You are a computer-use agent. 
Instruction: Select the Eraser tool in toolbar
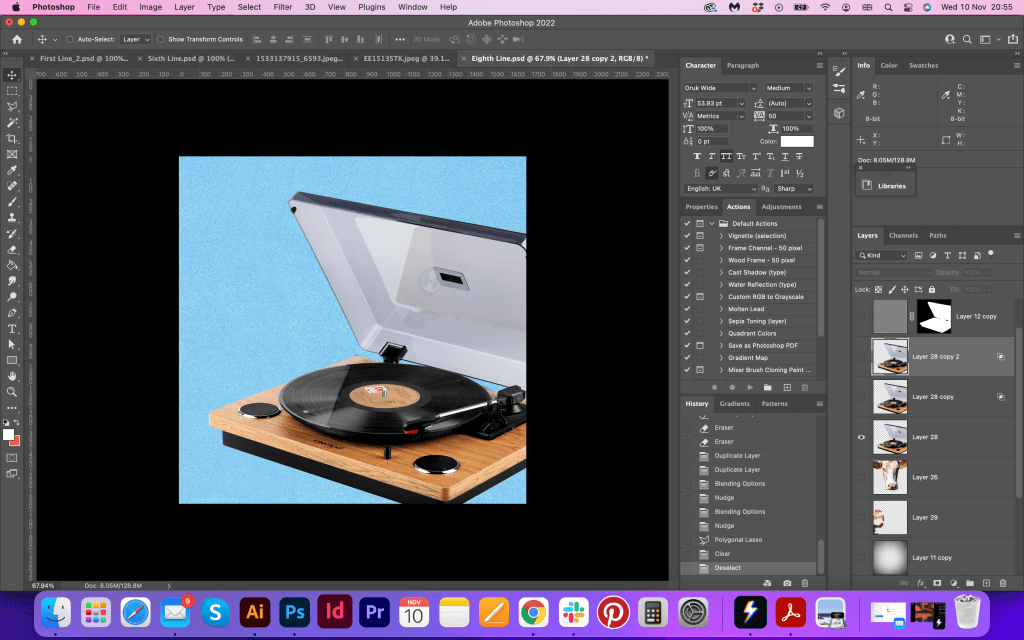click(12, 249)
